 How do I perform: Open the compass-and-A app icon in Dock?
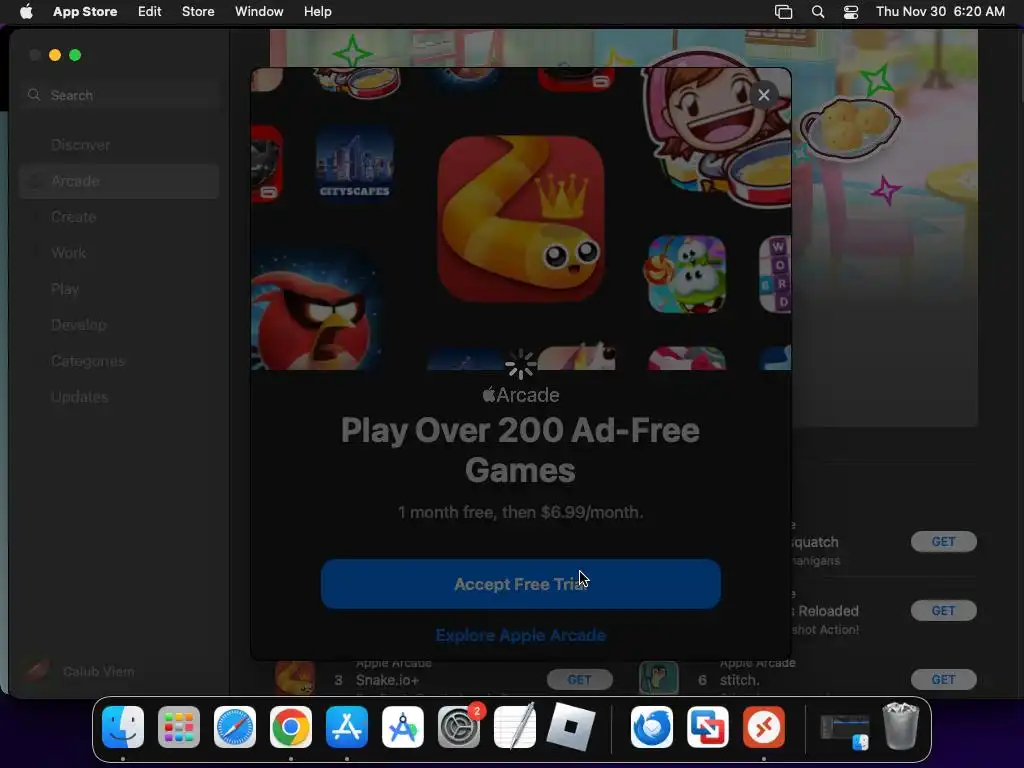click(403, 727)
